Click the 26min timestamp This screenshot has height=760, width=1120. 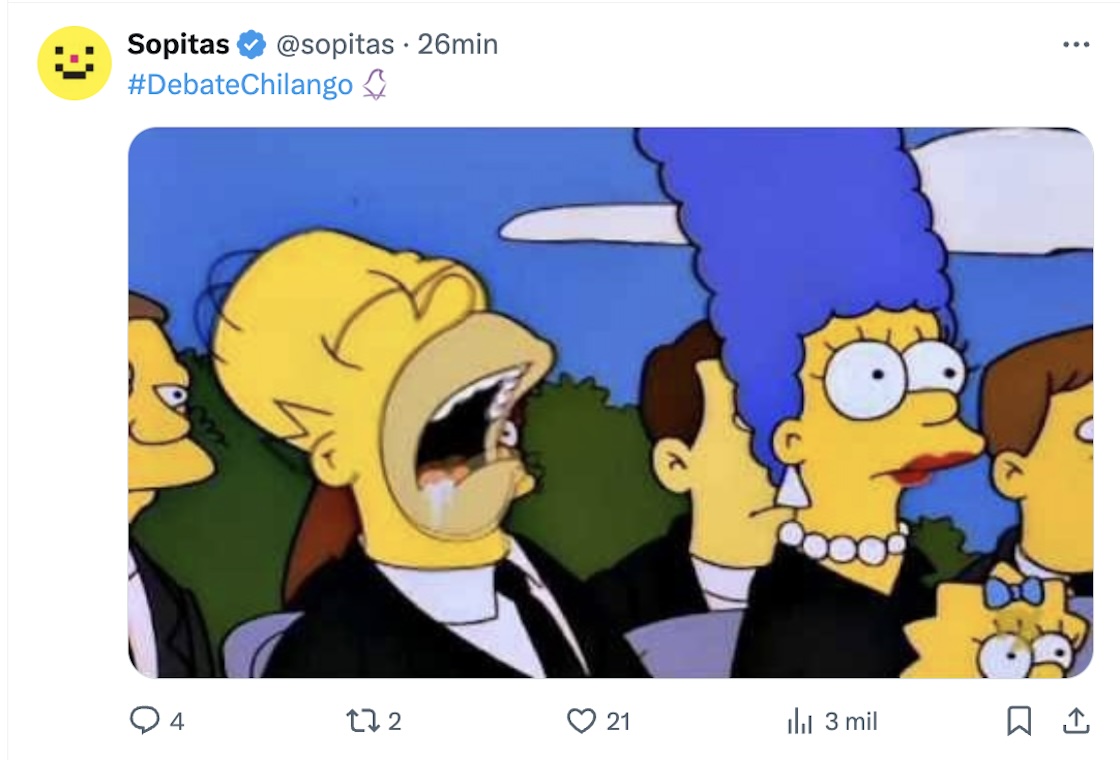coord(458,44)
